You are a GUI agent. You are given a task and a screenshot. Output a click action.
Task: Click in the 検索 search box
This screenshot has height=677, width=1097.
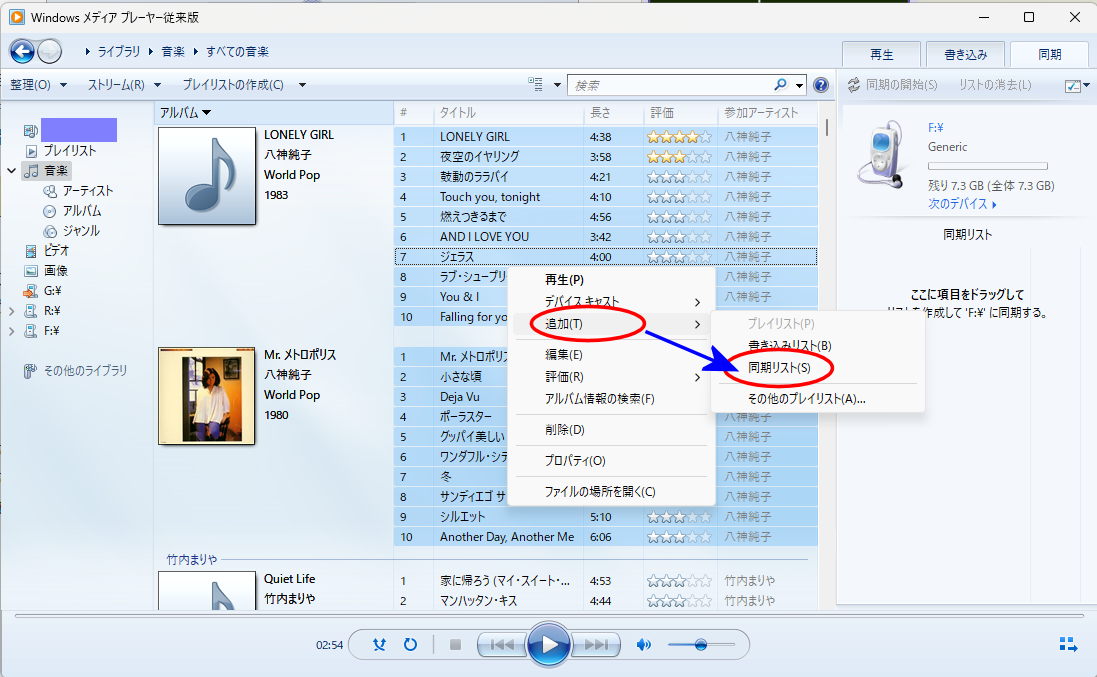(672, 85)
